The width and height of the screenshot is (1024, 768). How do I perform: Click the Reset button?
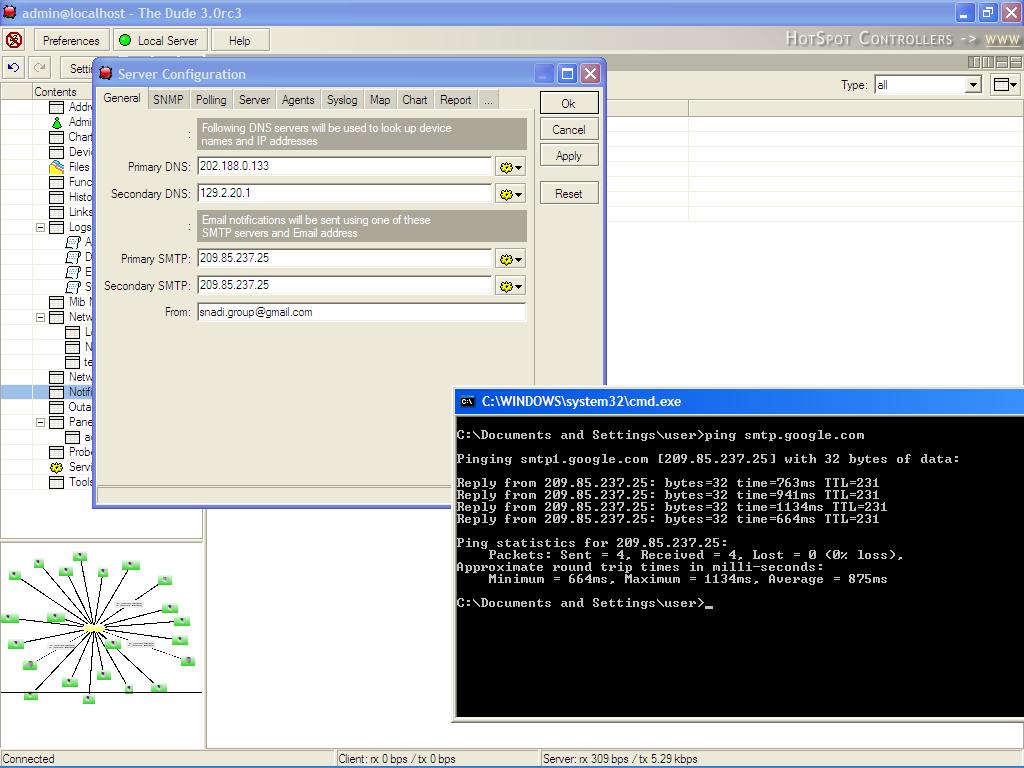click(569, 193)
